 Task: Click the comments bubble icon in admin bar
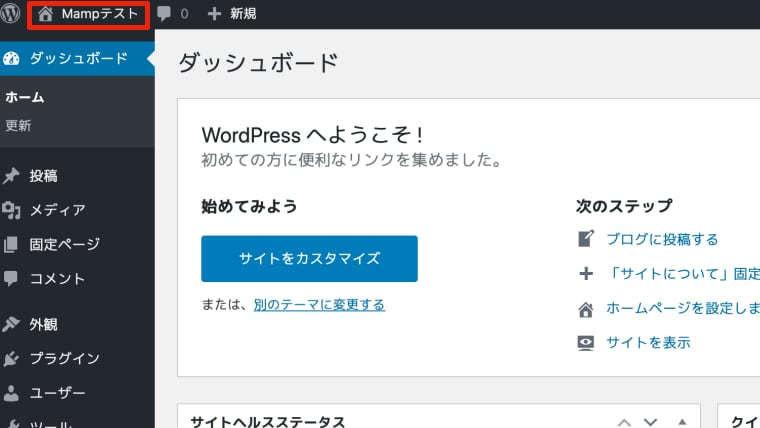click(164, 14)
